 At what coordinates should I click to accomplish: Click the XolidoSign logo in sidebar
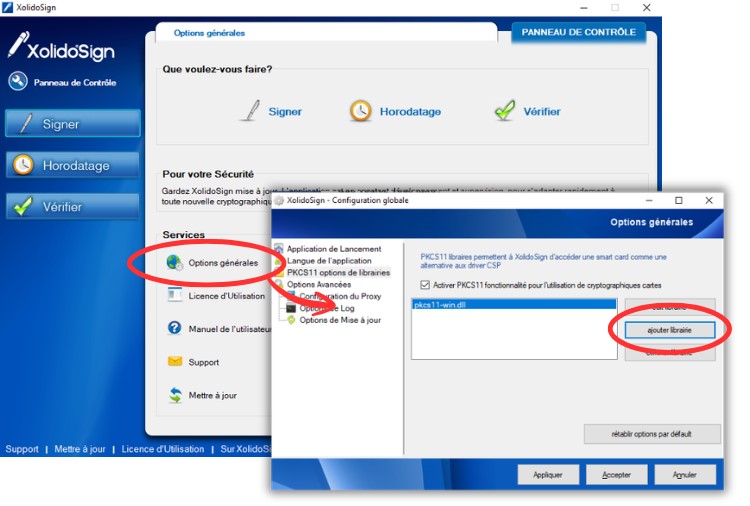point(61,48)
